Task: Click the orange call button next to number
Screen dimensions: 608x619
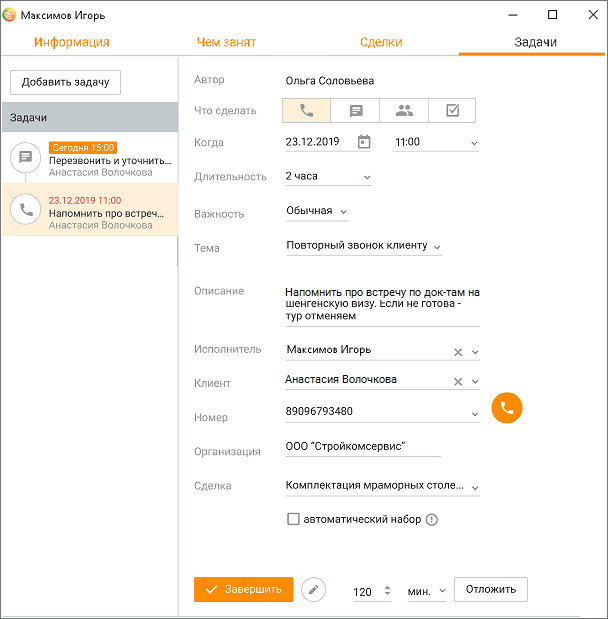Action: click(507, 408)
